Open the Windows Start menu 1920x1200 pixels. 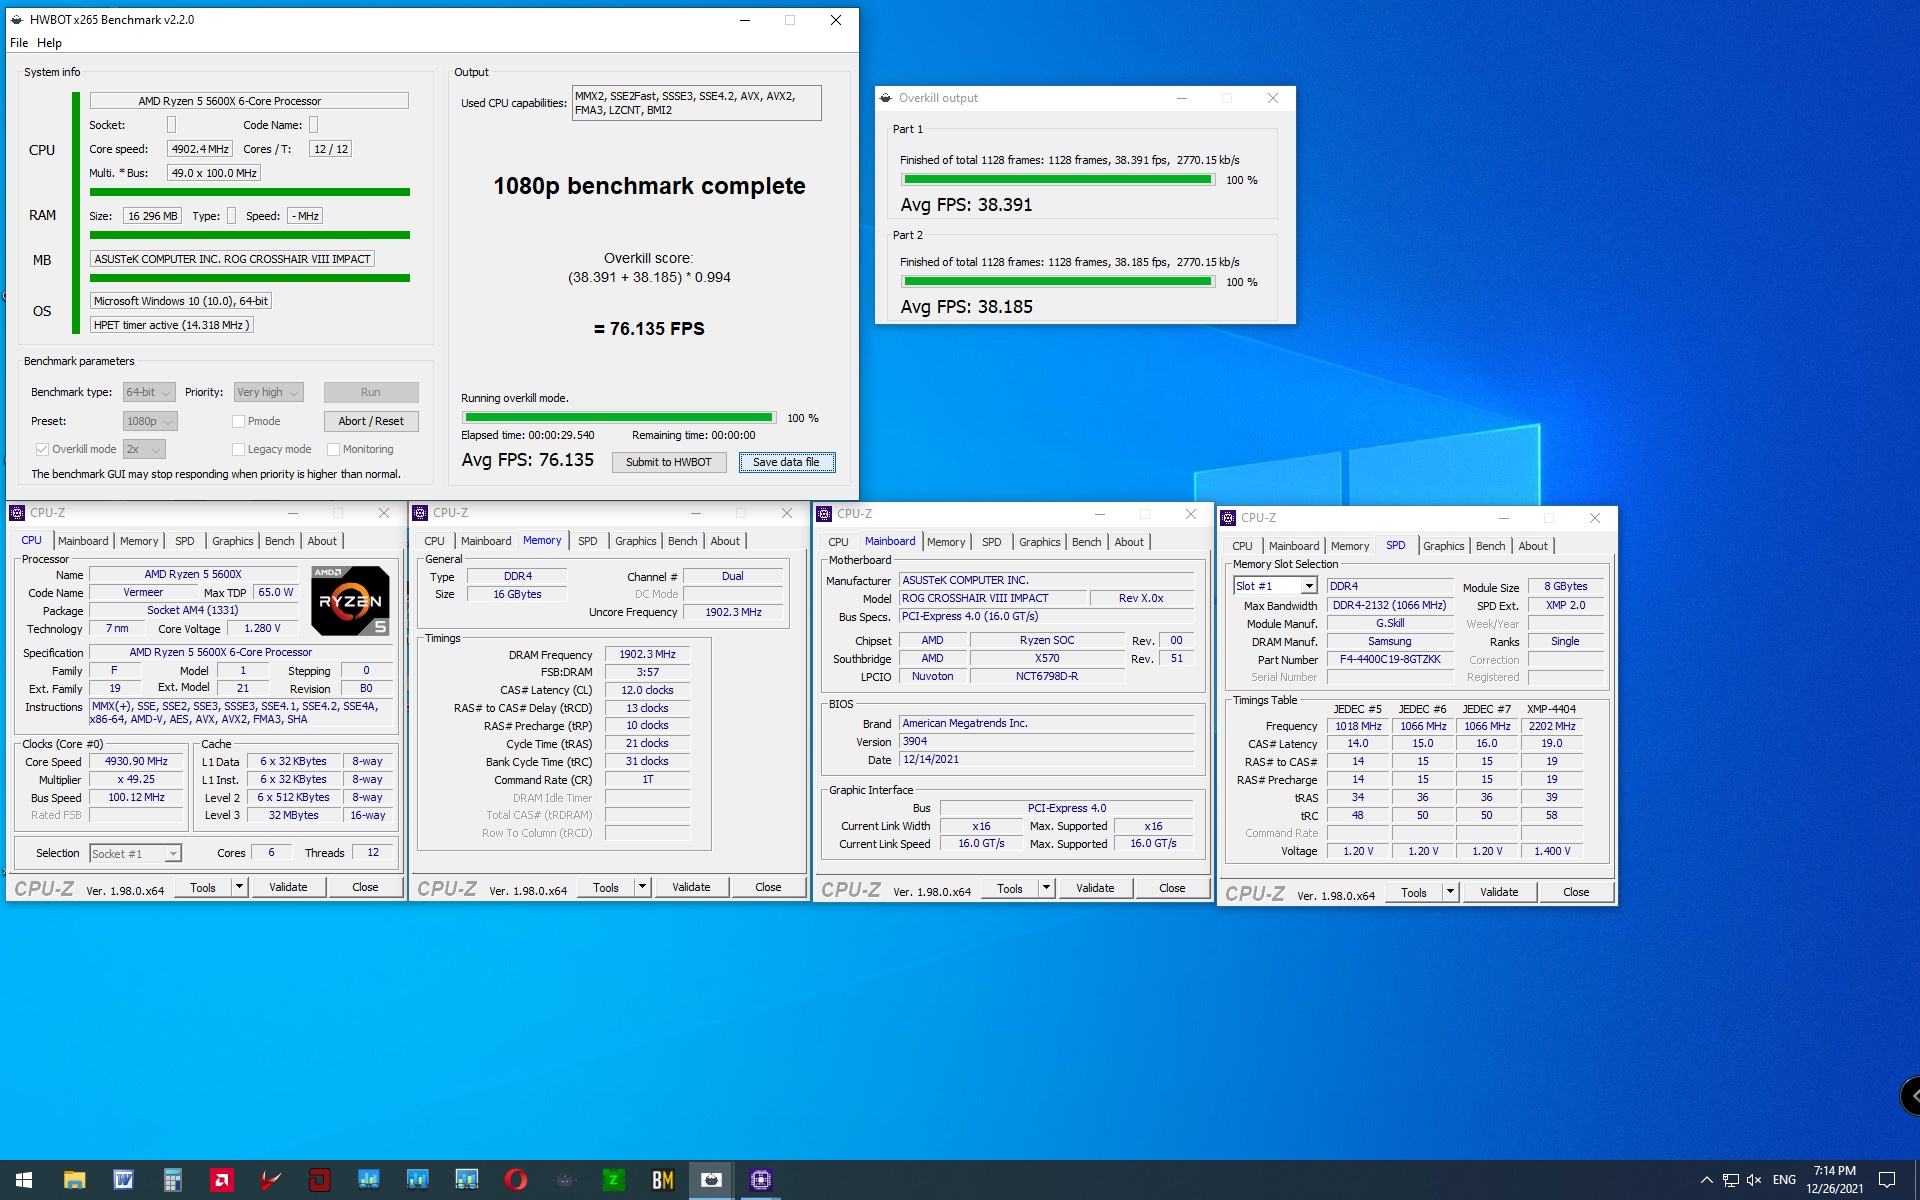pos(24,1180)
